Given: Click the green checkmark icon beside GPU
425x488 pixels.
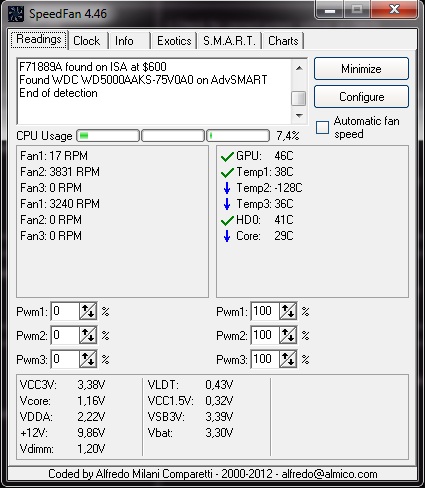Looking at the screenshot, I should coord(227,156).
